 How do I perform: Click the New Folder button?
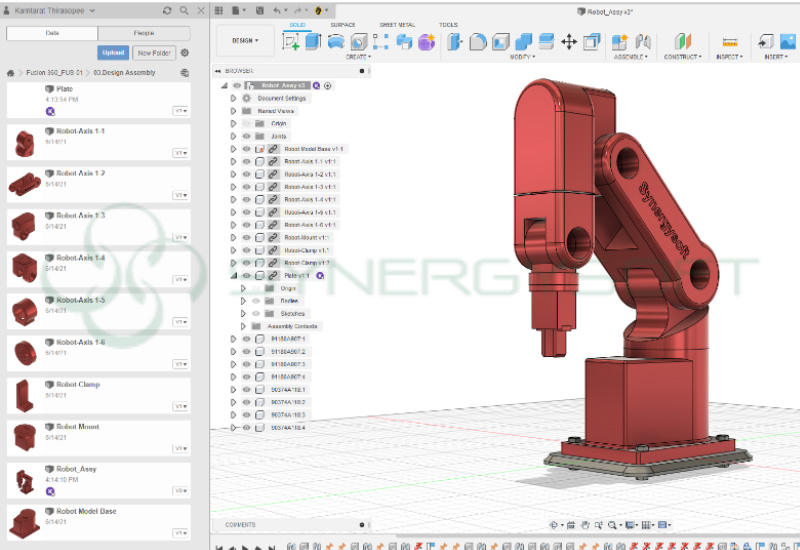[x=153, y=52]
